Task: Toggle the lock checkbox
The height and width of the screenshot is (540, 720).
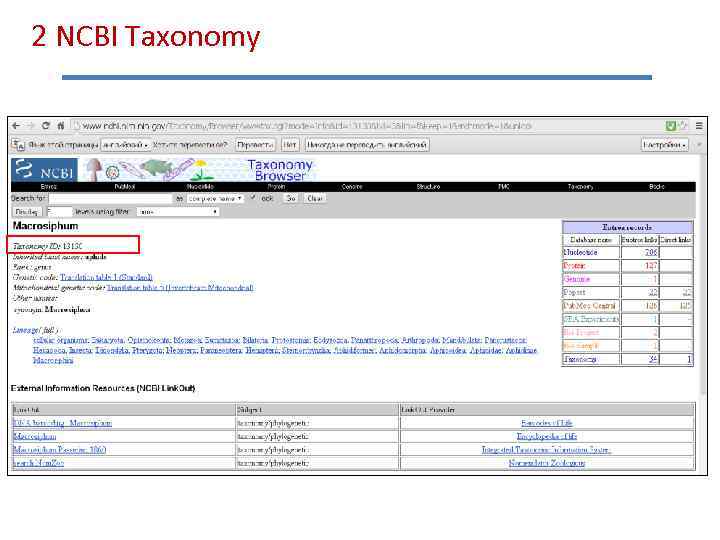Action: 253,198
